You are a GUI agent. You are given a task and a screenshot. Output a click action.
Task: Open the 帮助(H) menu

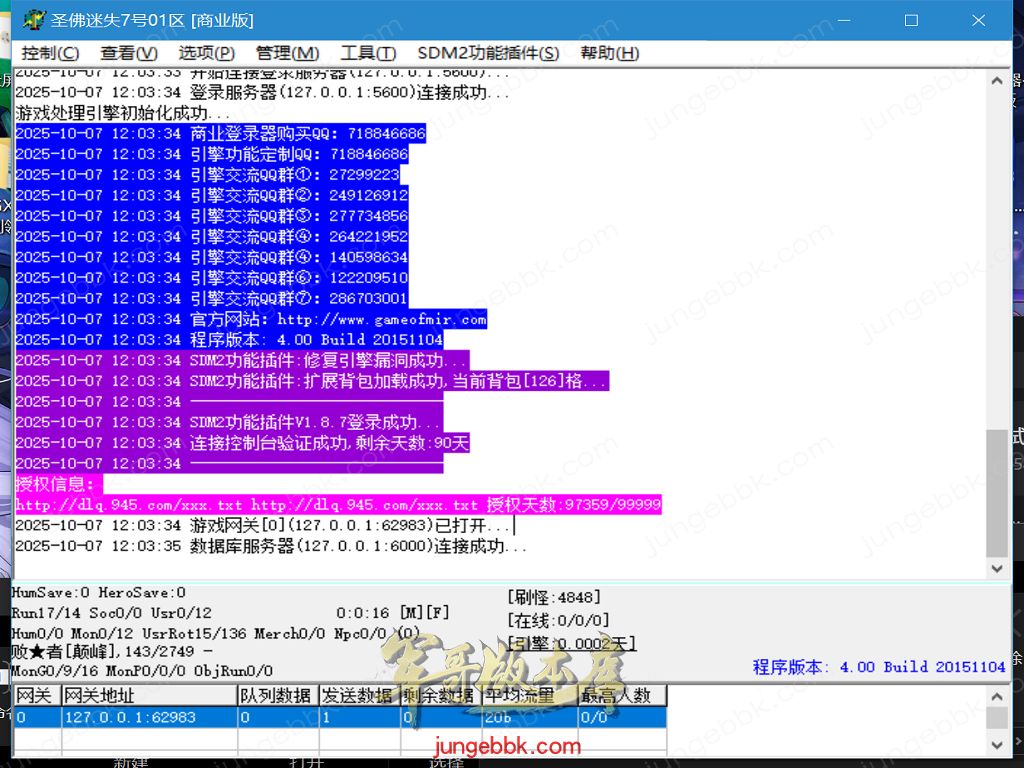609,53
